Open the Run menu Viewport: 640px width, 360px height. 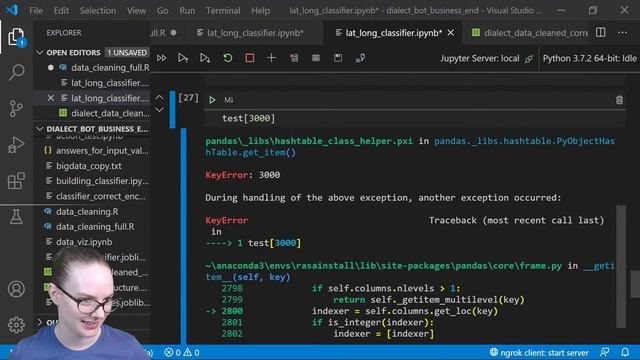coord(187,11)
